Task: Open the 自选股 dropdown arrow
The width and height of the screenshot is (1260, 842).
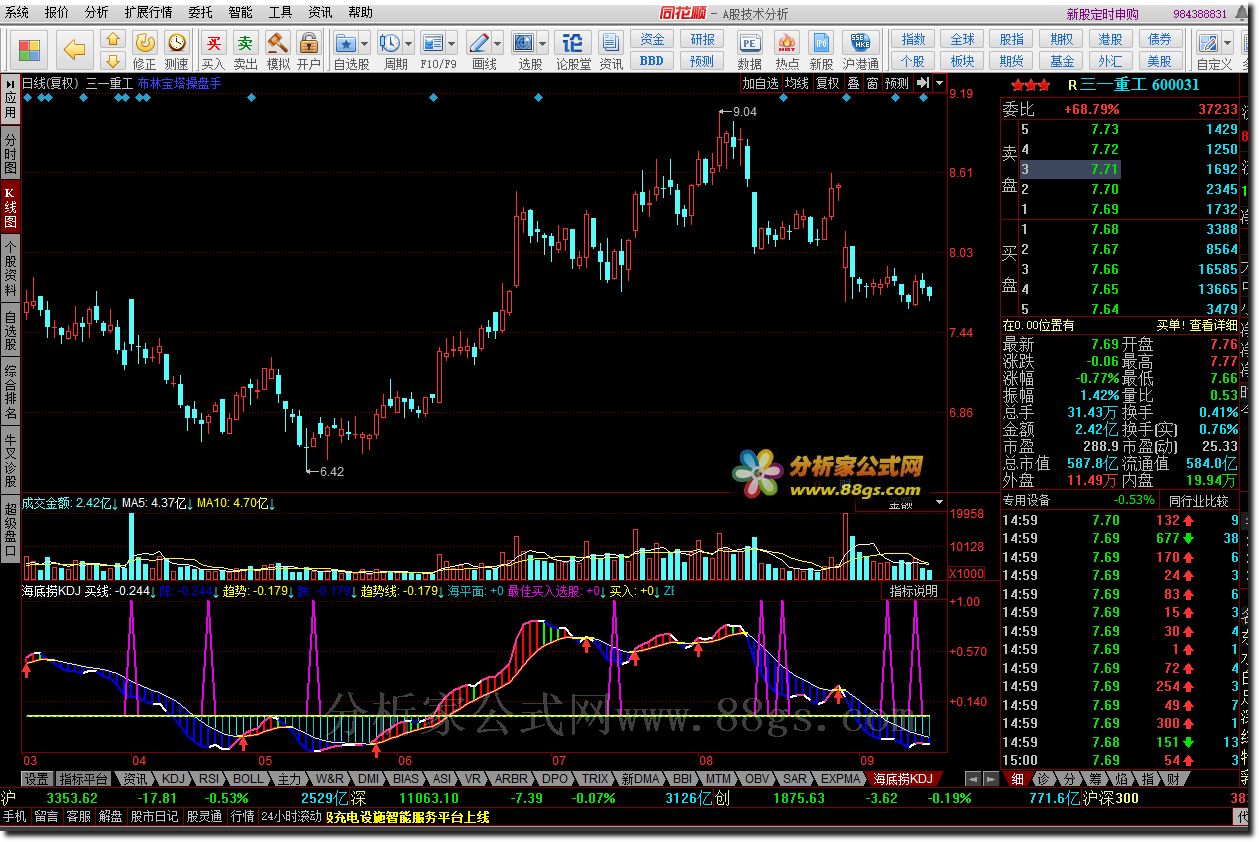Action: pyautogui.click(x=365, y=43)
